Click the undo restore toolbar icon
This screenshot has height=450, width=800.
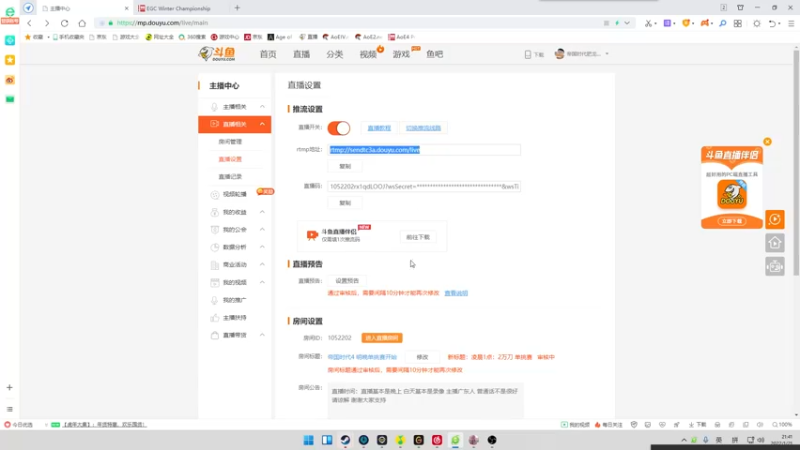pyautogui.click(x=772, y=23)
